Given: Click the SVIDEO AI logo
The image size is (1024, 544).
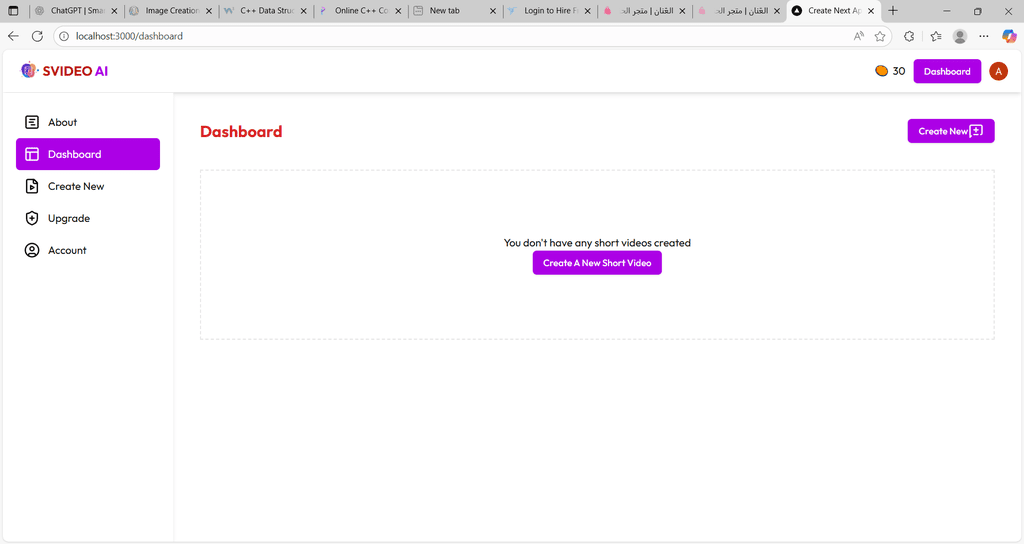Looking at the screenshot, I should pos(64,71).
